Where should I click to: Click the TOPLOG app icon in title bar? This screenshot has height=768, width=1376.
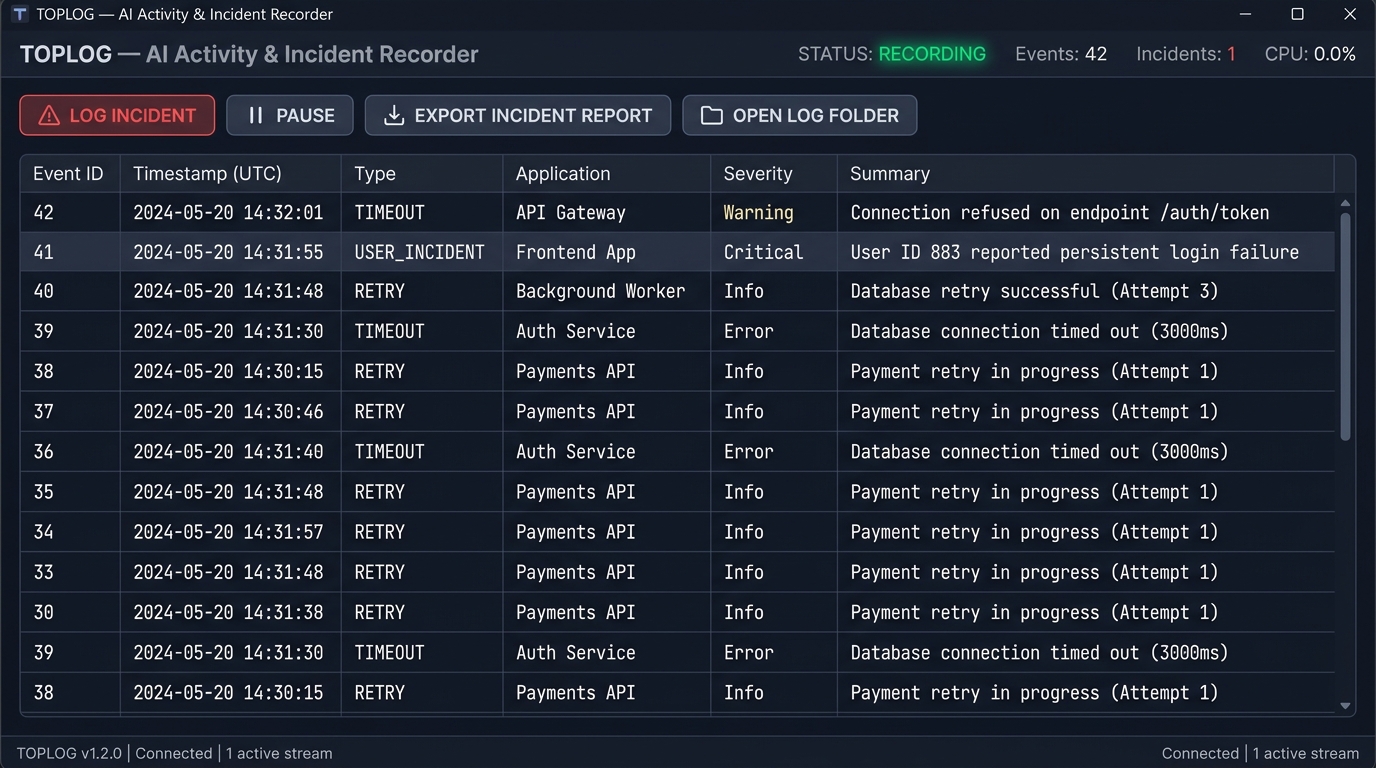[x=19, y=14]
